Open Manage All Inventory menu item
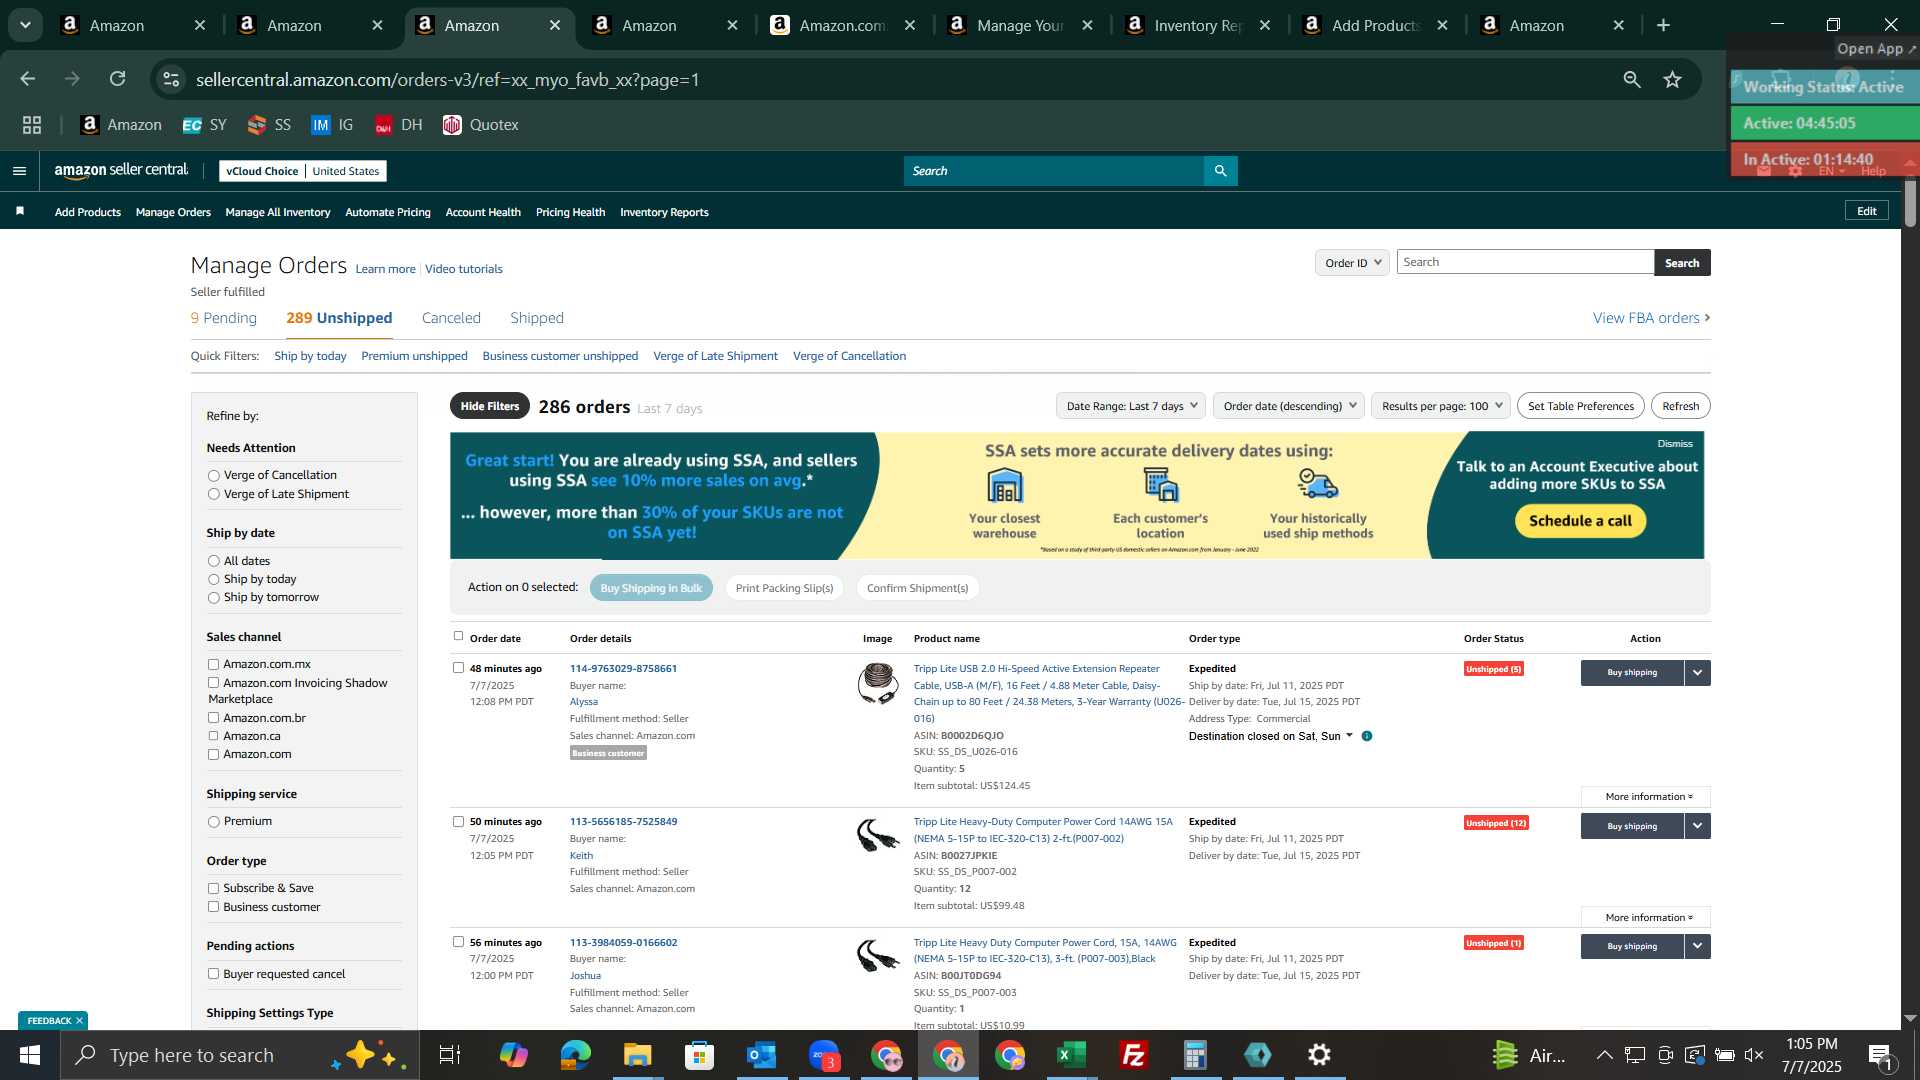This screenshot has width=1920, height=1080. click(278, 212)
